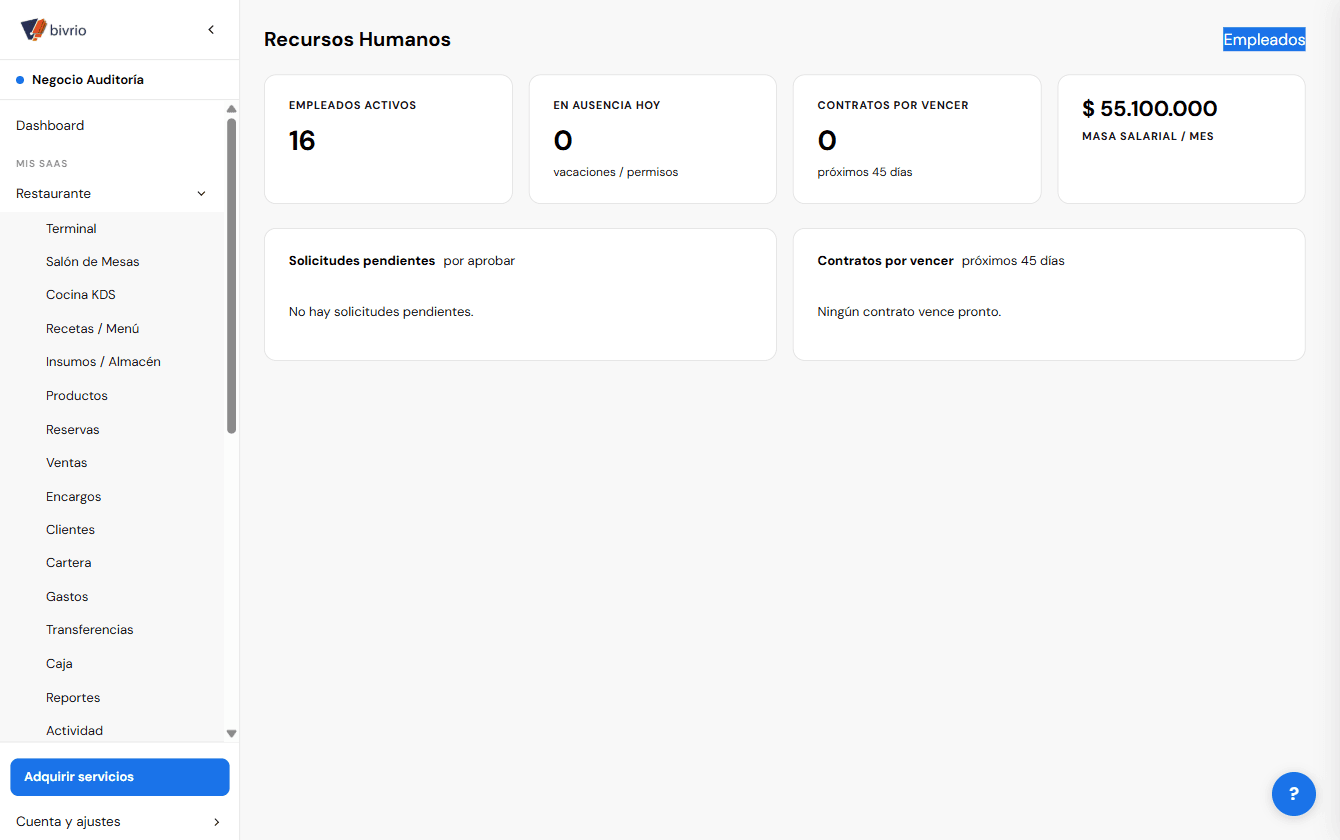The height and width of the screenshot is (840, 1340).
Task: Click 'No hay solicitudes pendientes.' text
Action: 381,312
